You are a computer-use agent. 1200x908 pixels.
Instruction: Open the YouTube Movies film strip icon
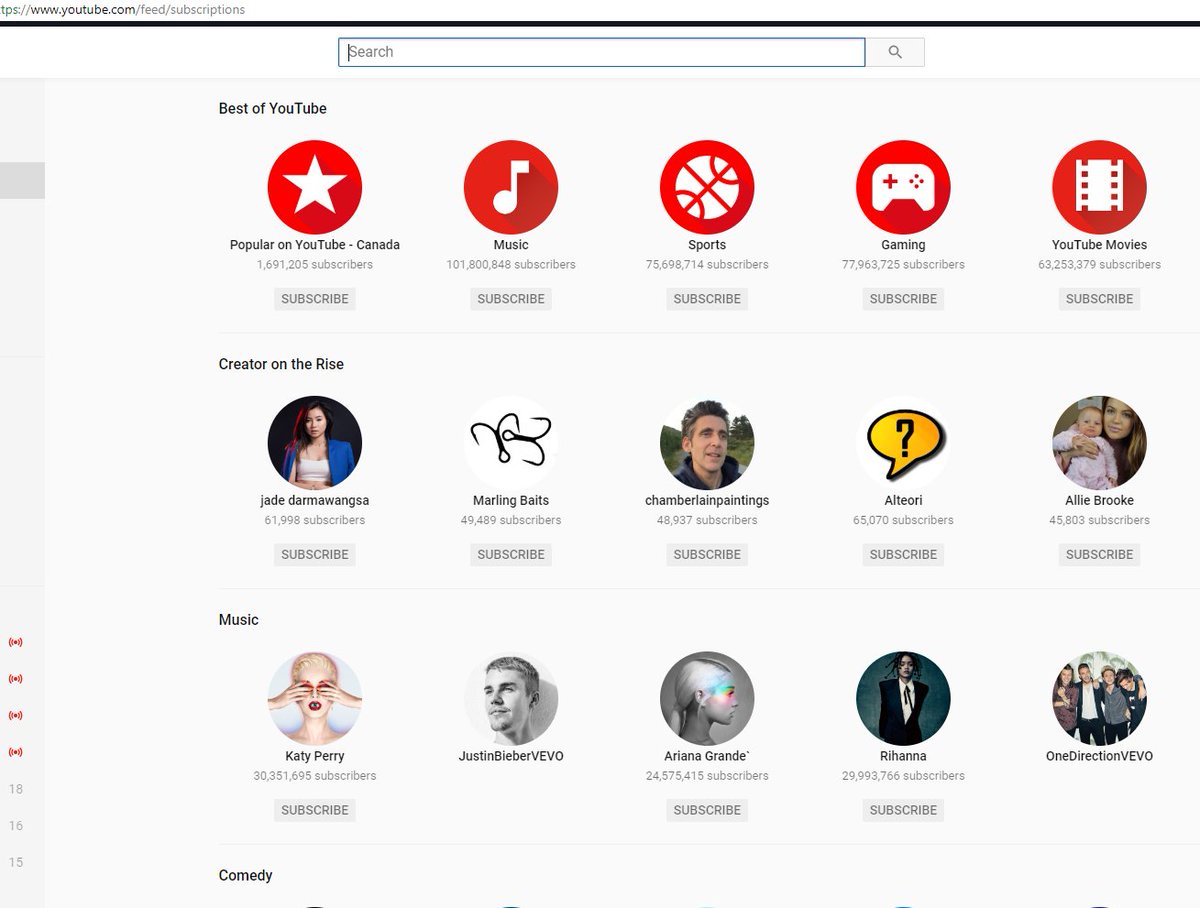[1099, 187]
